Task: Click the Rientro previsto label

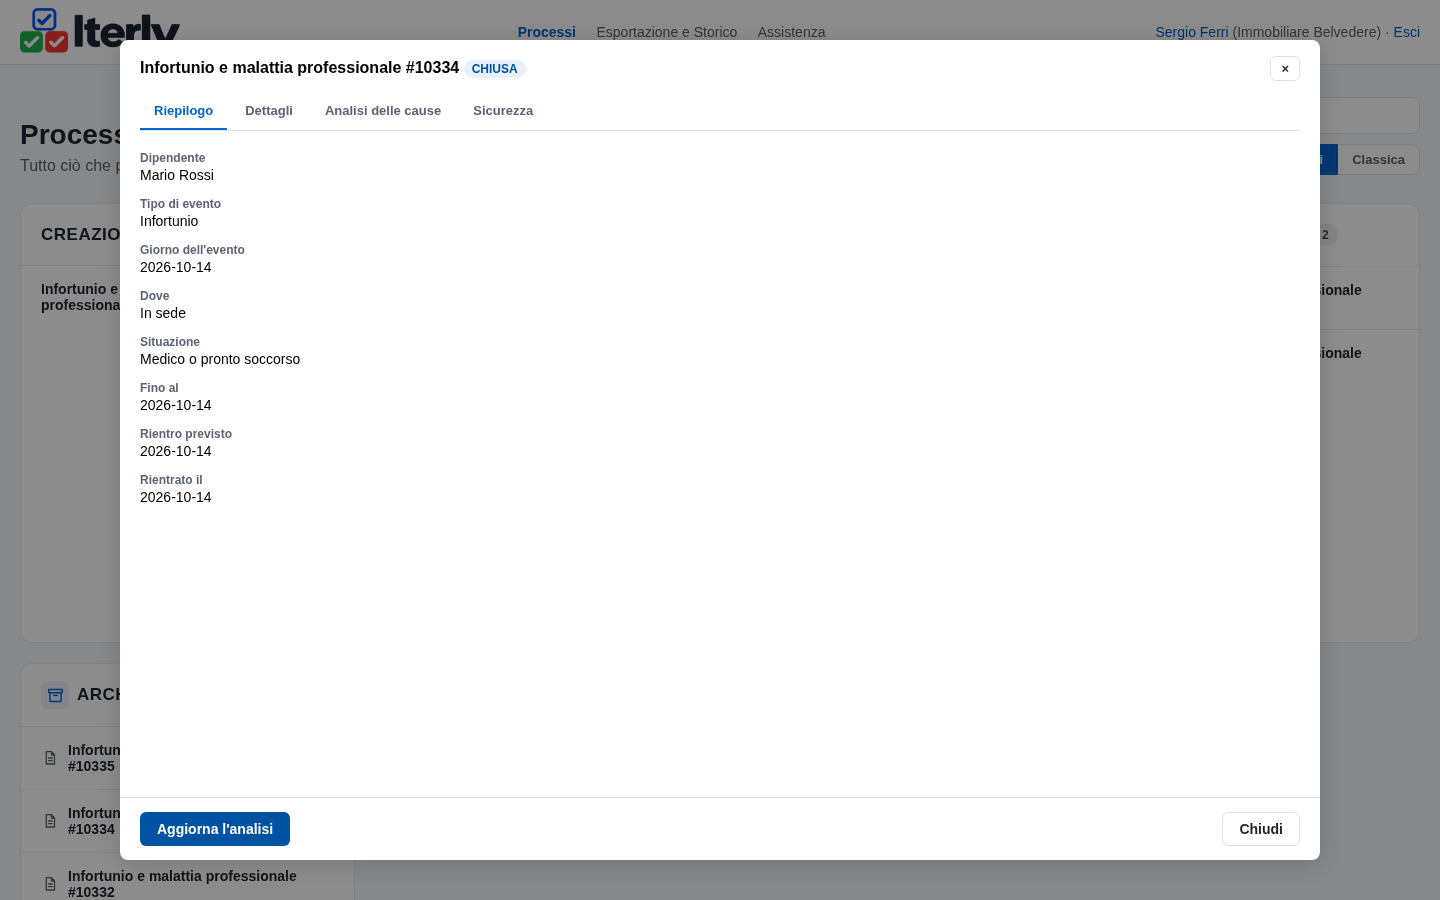Action: [x=186, y=434]
